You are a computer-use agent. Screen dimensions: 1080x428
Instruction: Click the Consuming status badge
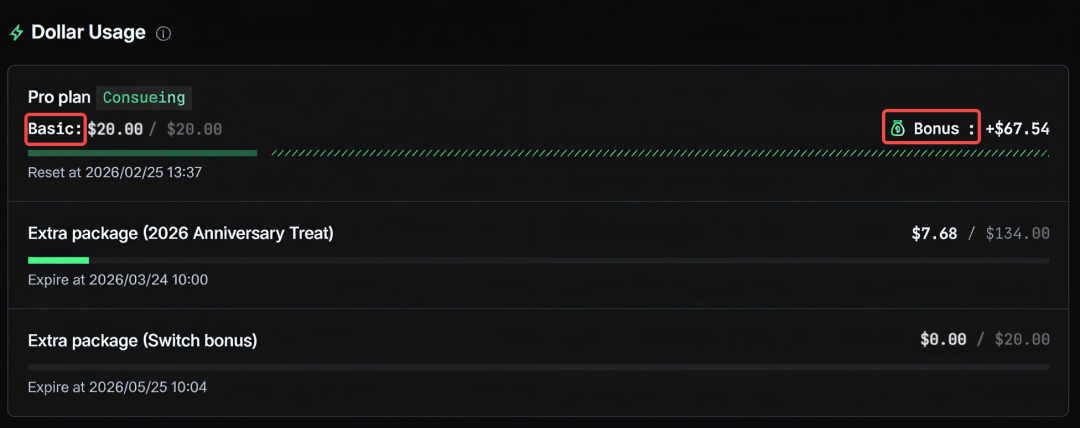click(144, 98)
